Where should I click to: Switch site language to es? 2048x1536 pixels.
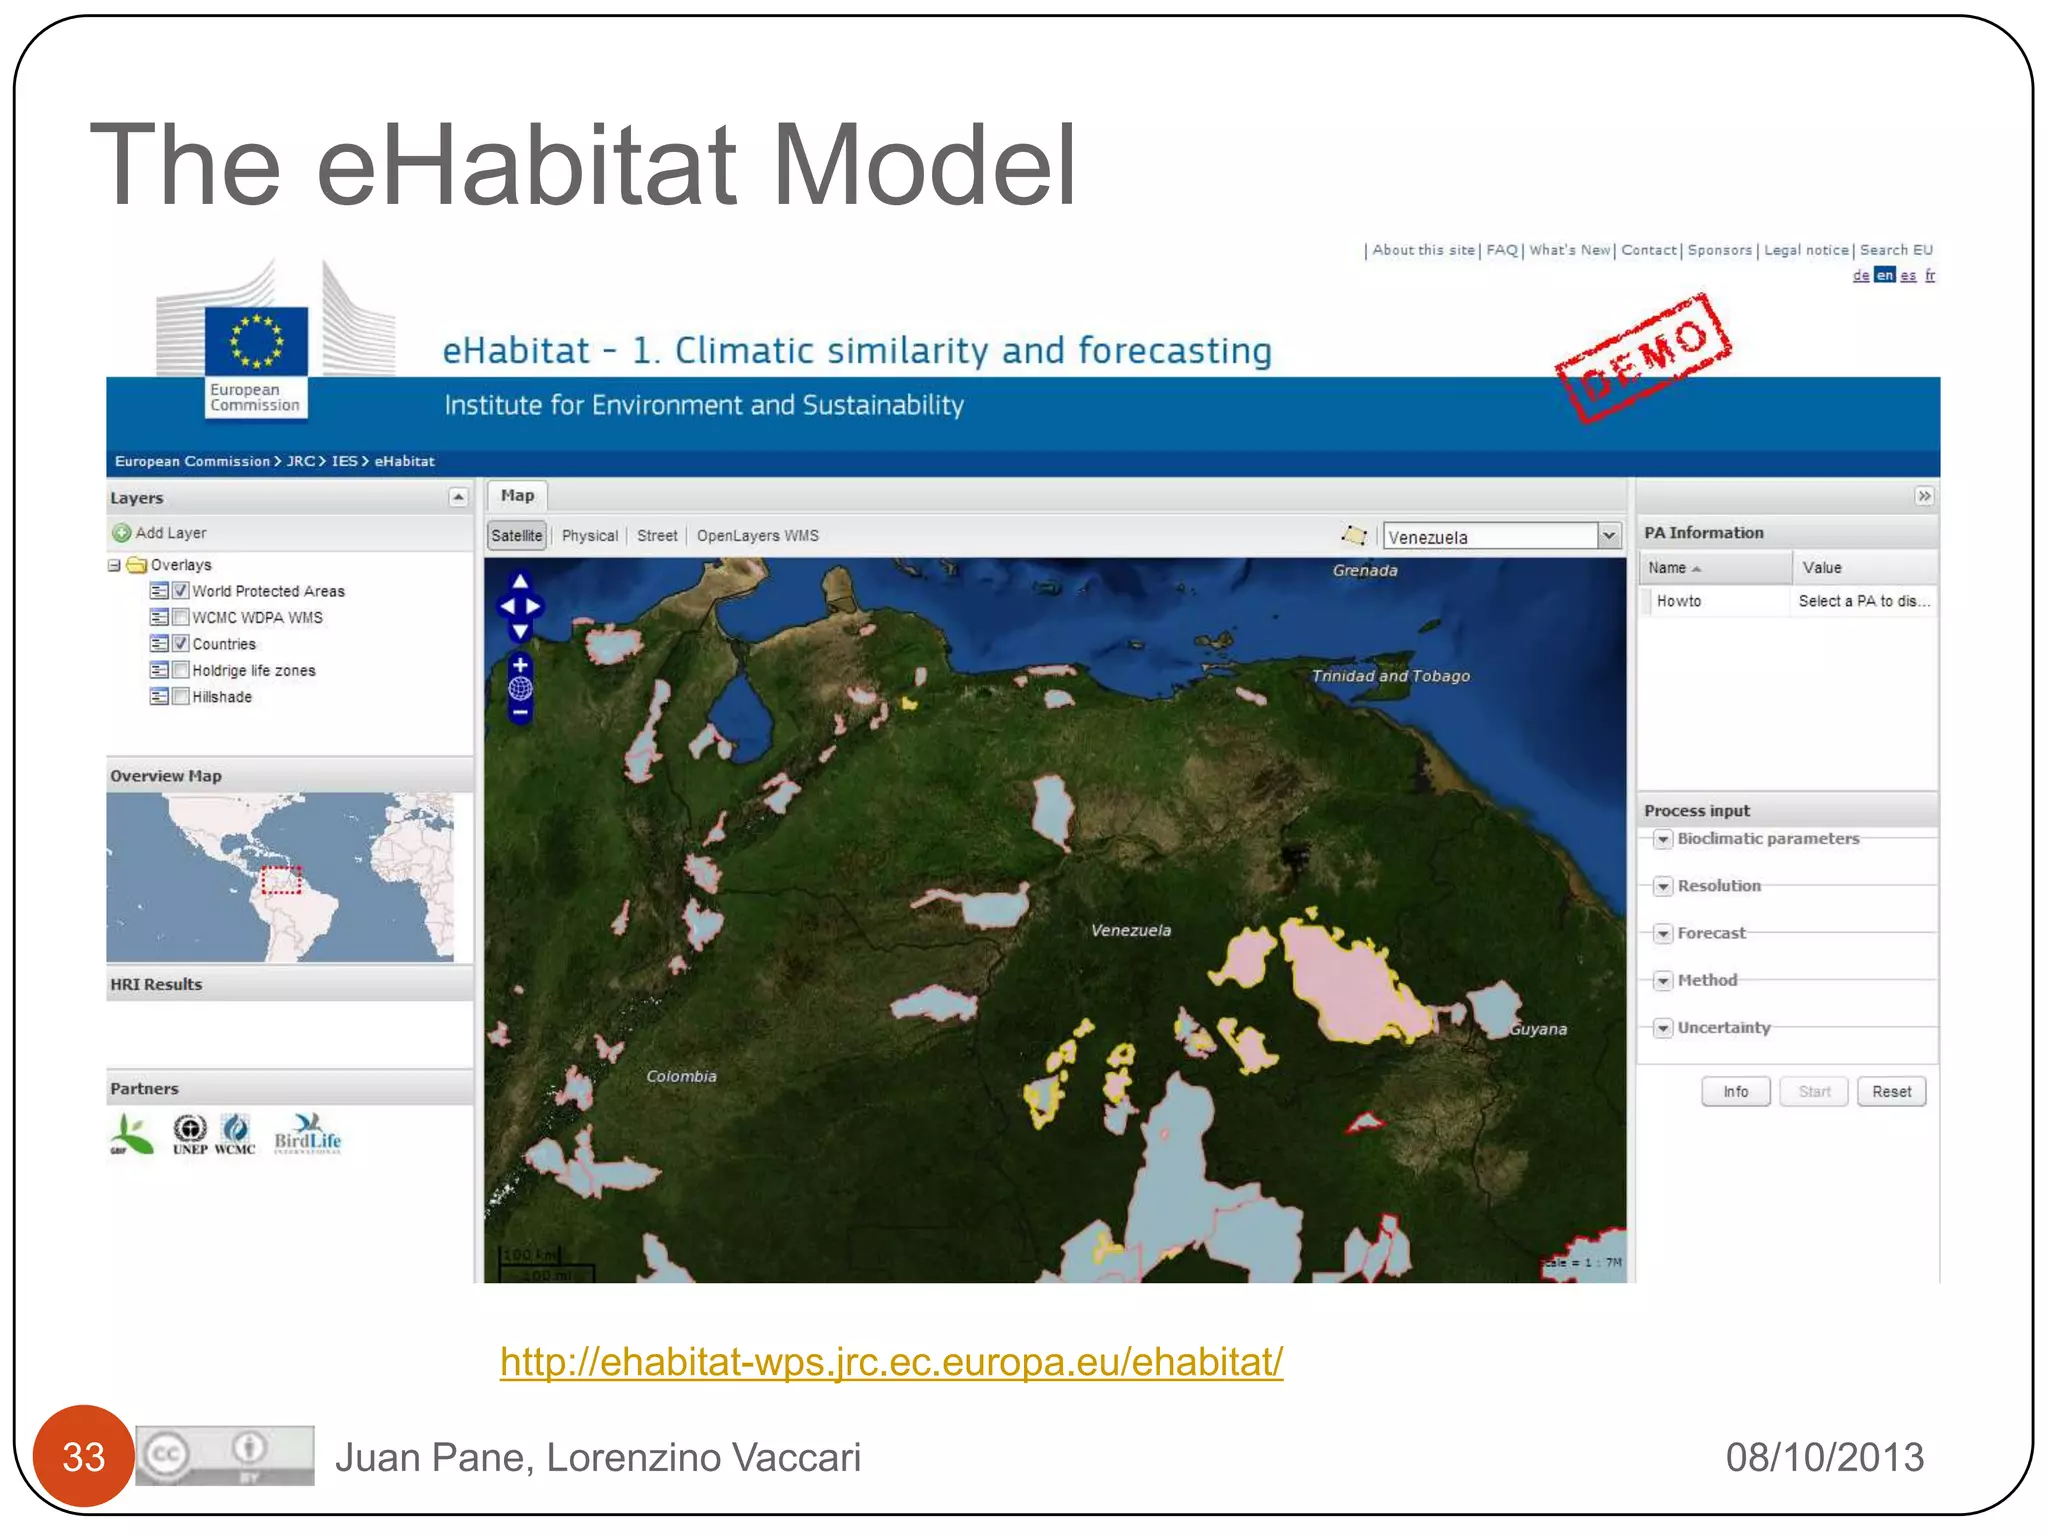1908,276
